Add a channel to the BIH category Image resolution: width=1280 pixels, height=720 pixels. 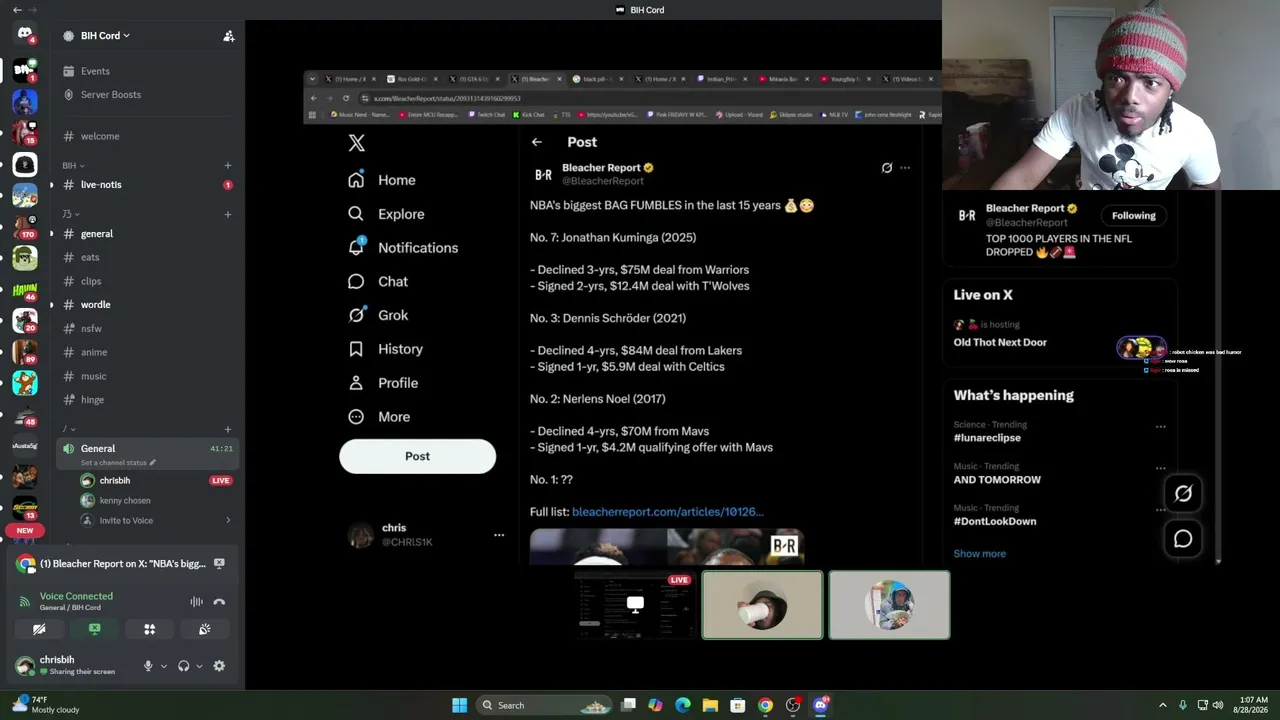[228, 166]
